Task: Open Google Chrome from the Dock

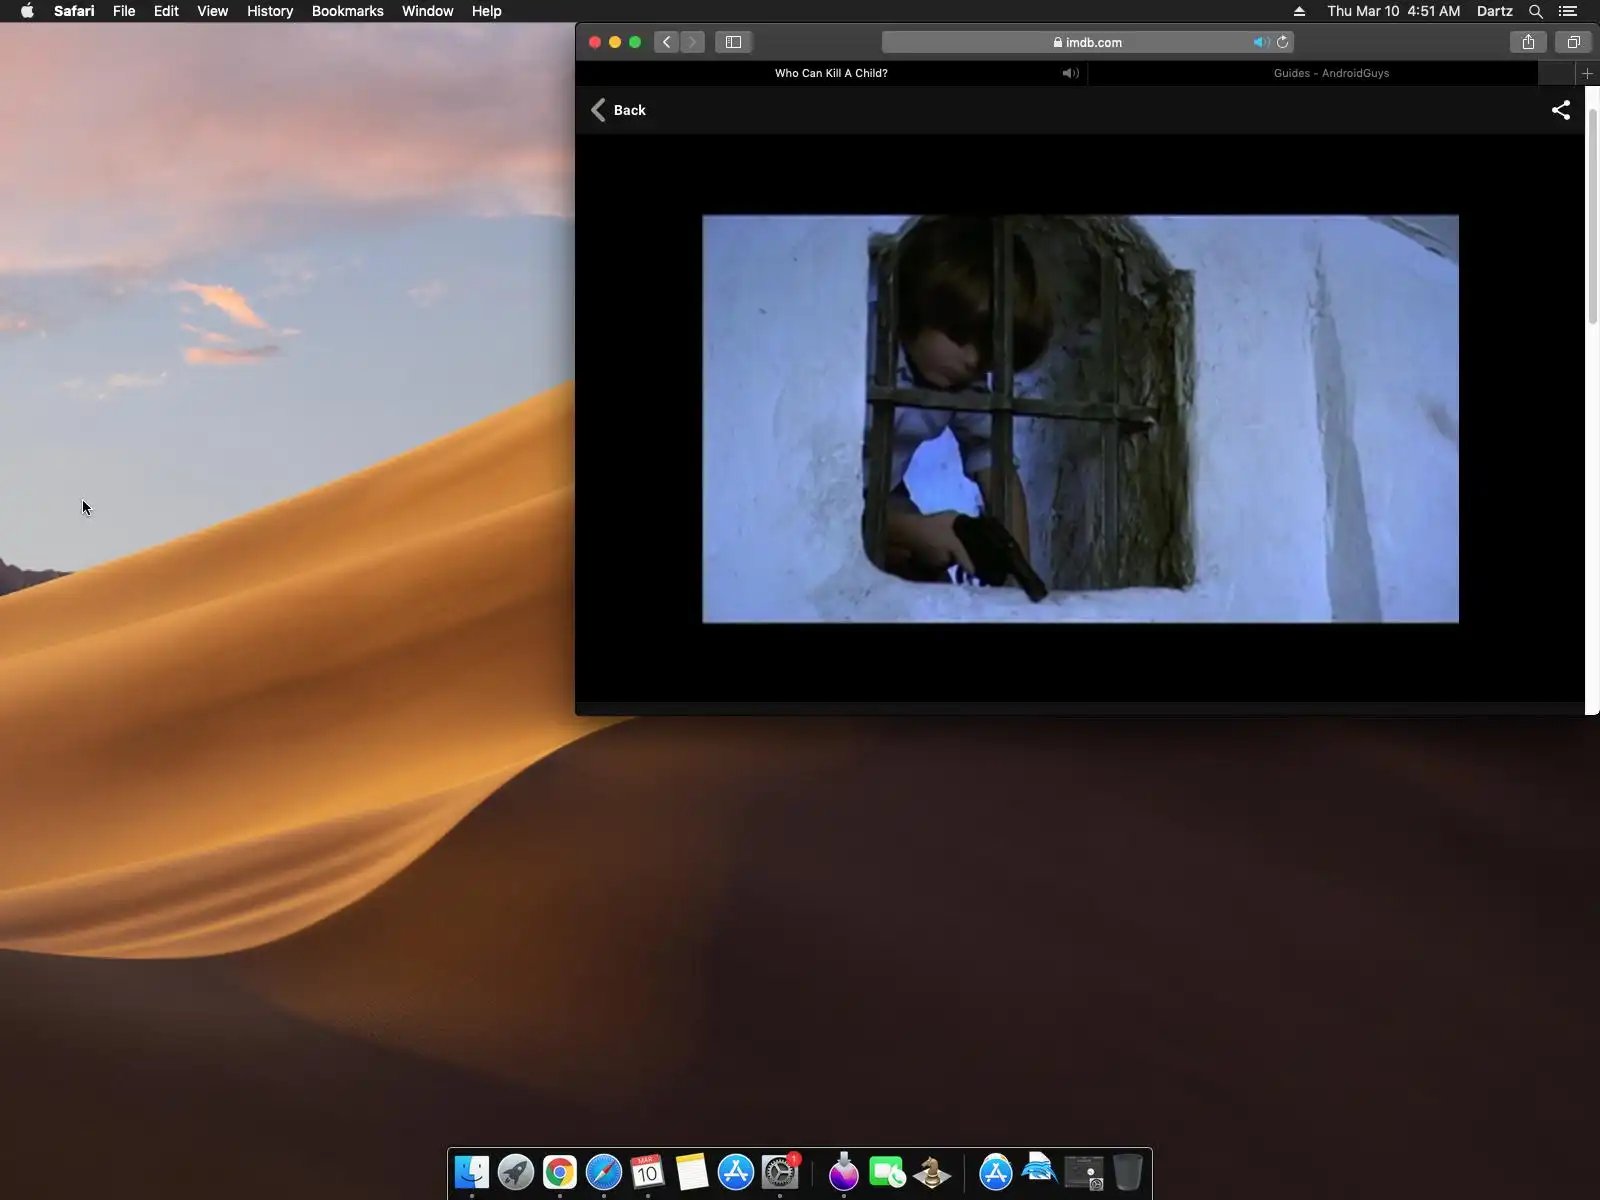Action: click(560, 1172)
